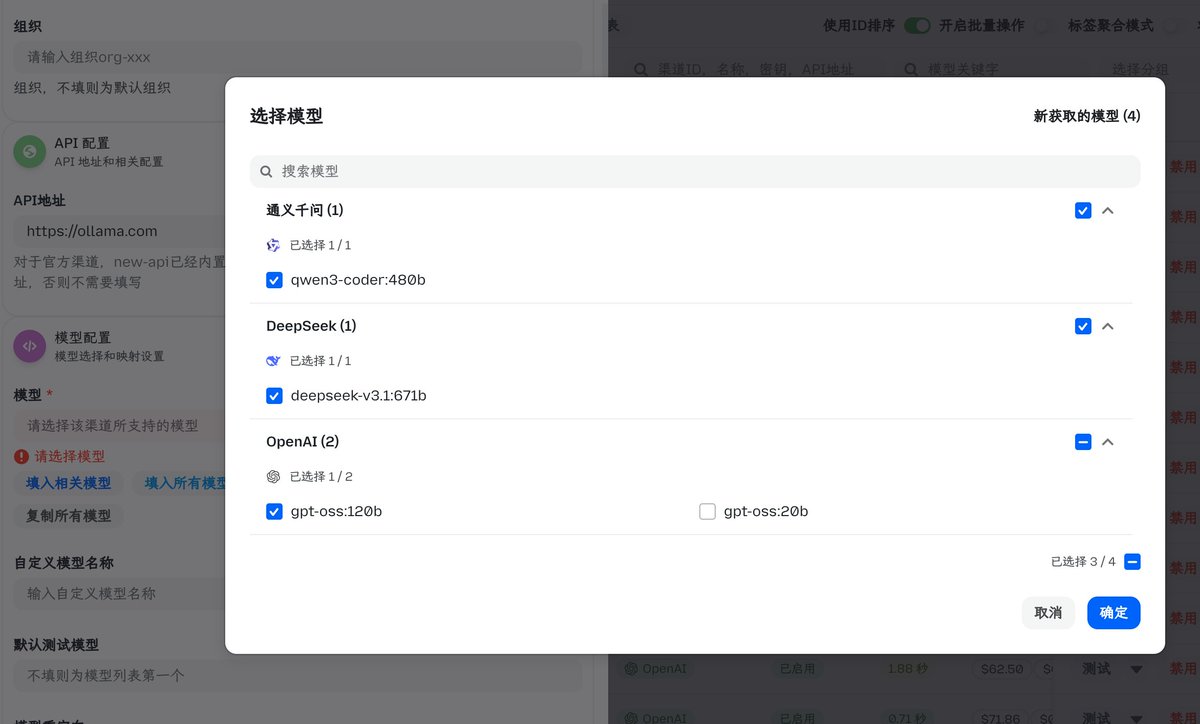Enable the 开启批量操作 switch
Viewport: 1200px width, 724px height.
[x=1046, y=26]
